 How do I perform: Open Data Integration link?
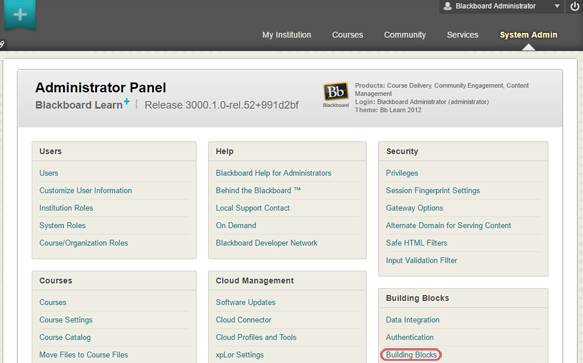[412, 320]
